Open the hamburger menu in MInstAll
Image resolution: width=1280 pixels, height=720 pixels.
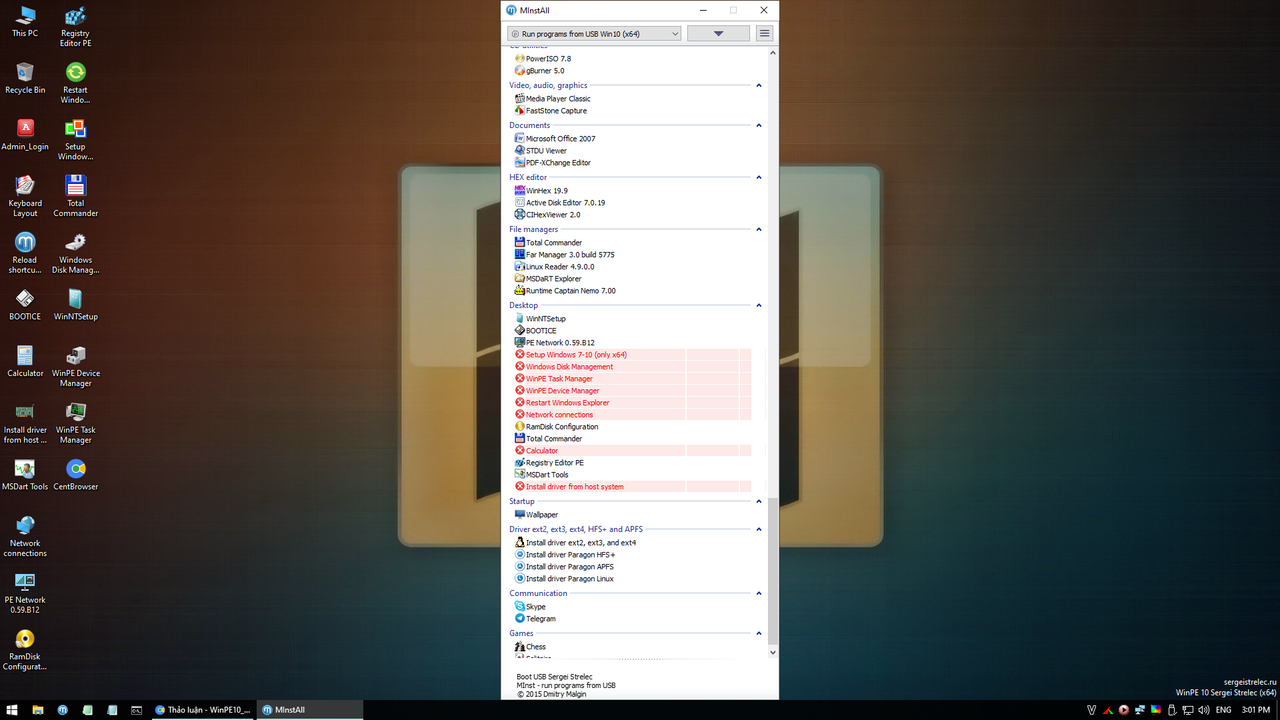coord(765,34)
